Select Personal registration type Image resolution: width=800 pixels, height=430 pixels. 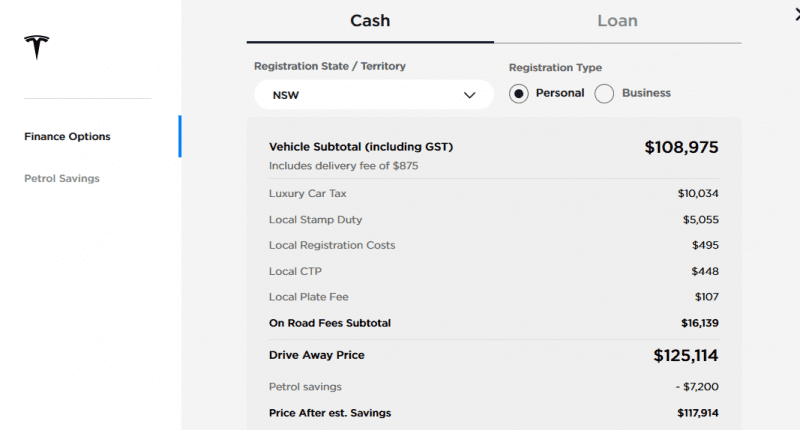518,94
